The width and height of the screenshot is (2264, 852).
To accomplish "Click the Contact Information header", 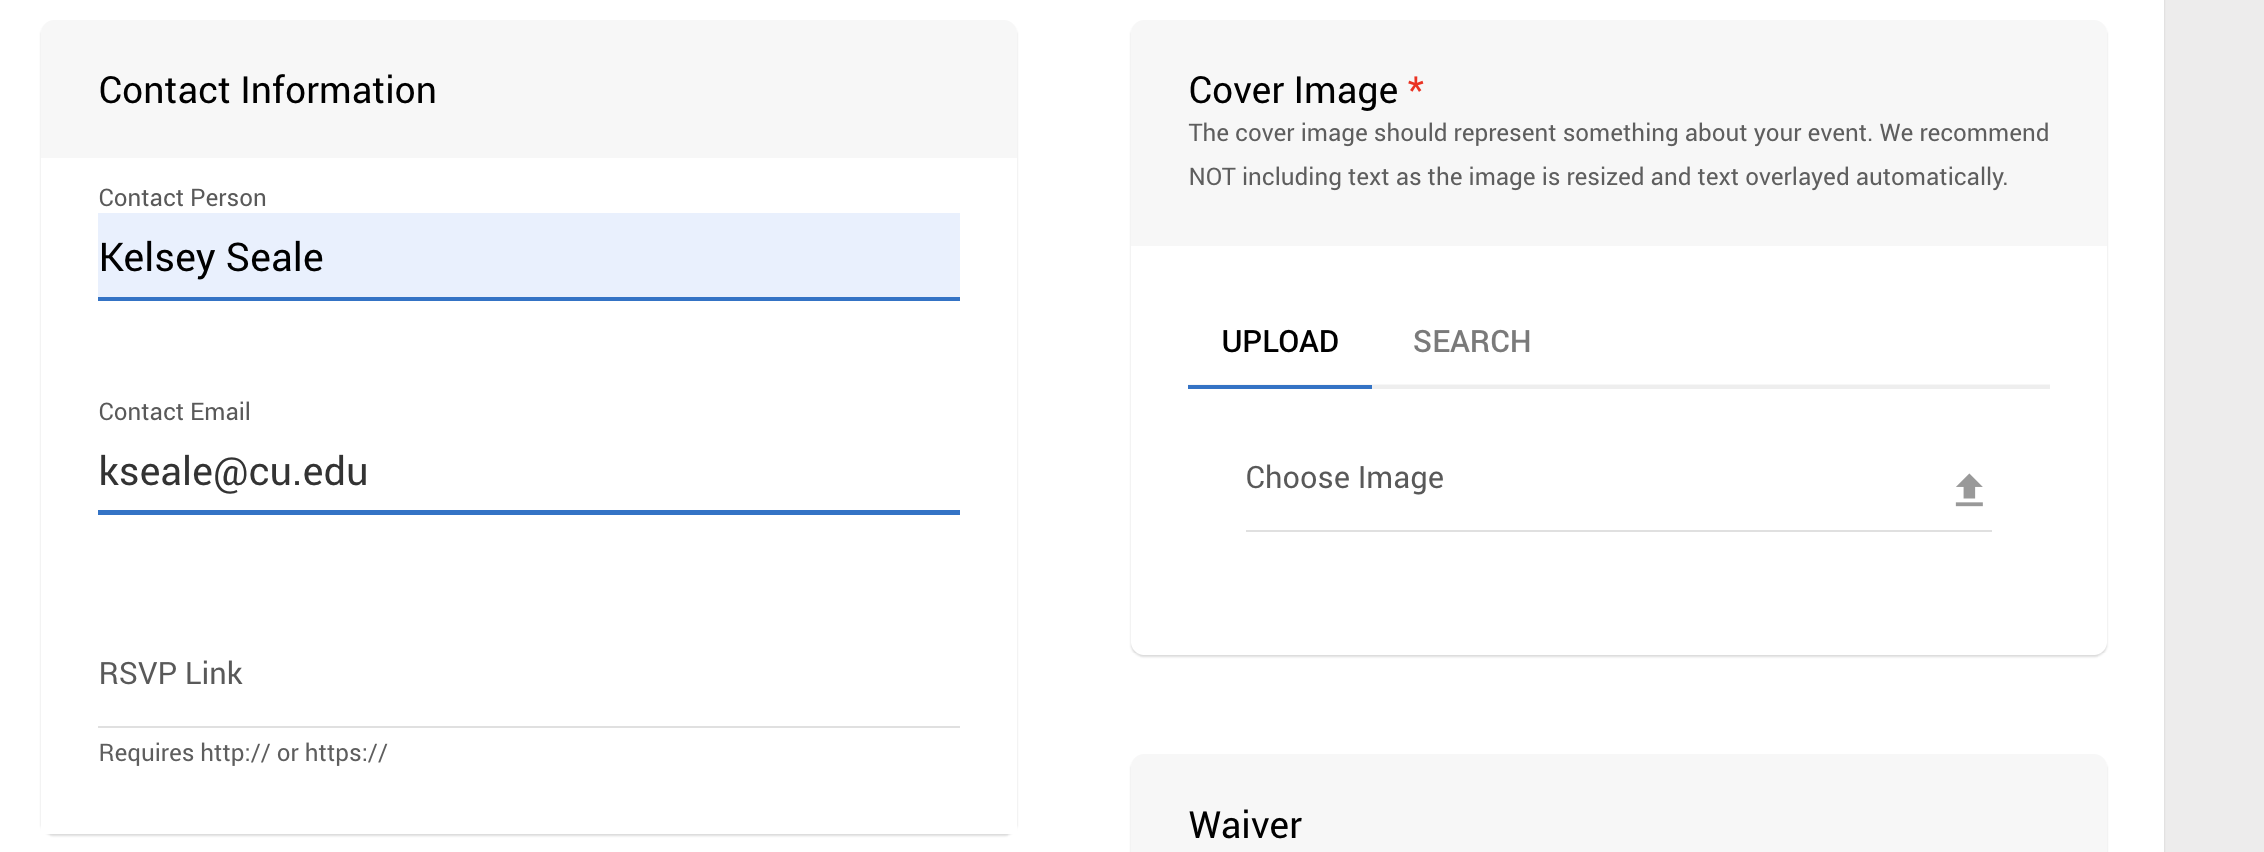I will pos(267,90).
